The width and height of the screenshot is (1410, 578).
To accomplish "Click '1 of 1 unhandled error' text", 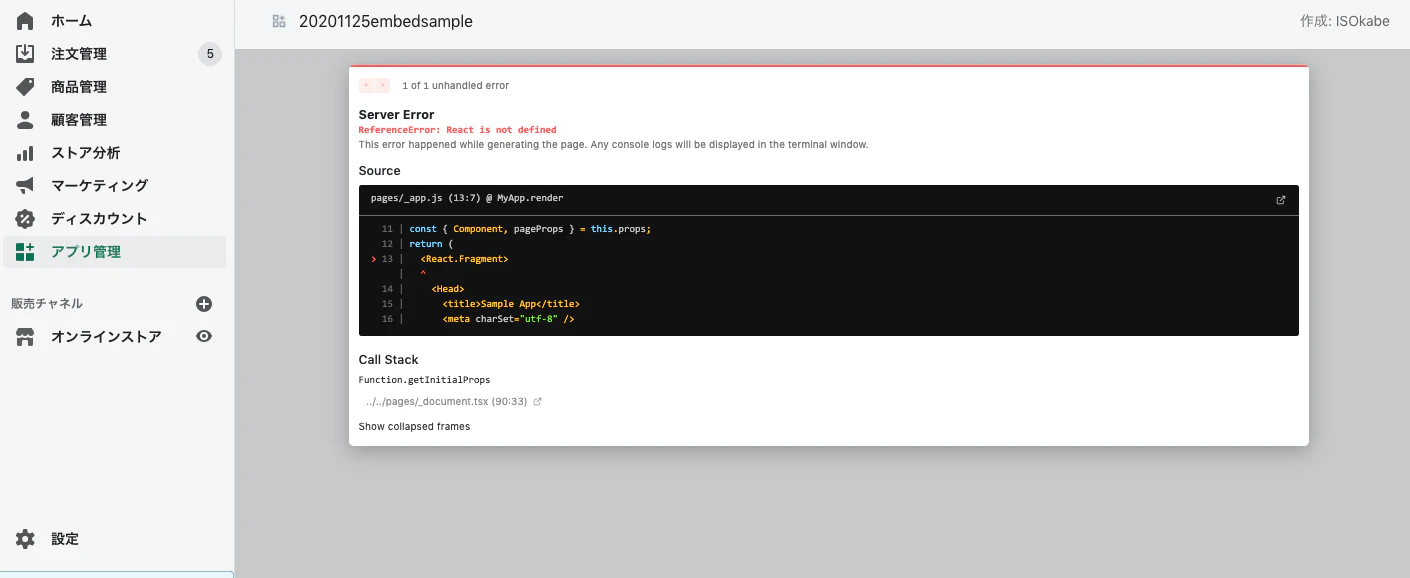I will [x=456, y=86].
